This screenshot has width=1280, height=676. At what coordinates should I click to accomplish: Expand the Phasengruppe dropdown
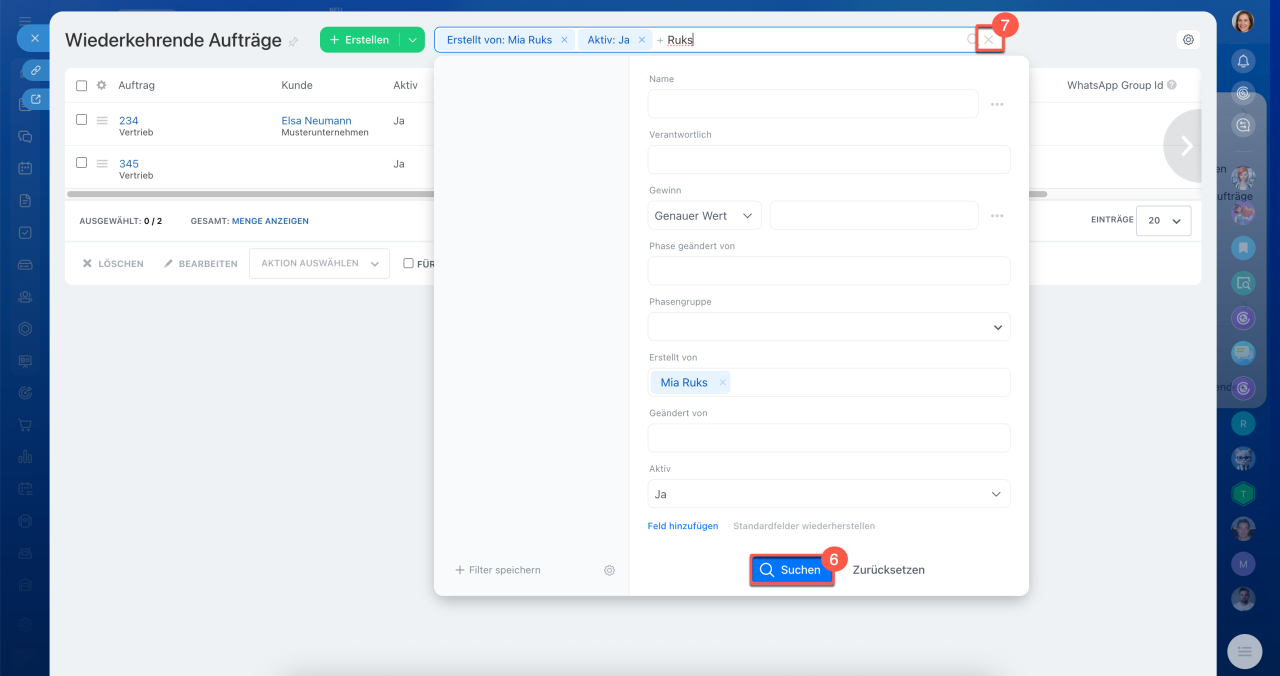(829, 327)
